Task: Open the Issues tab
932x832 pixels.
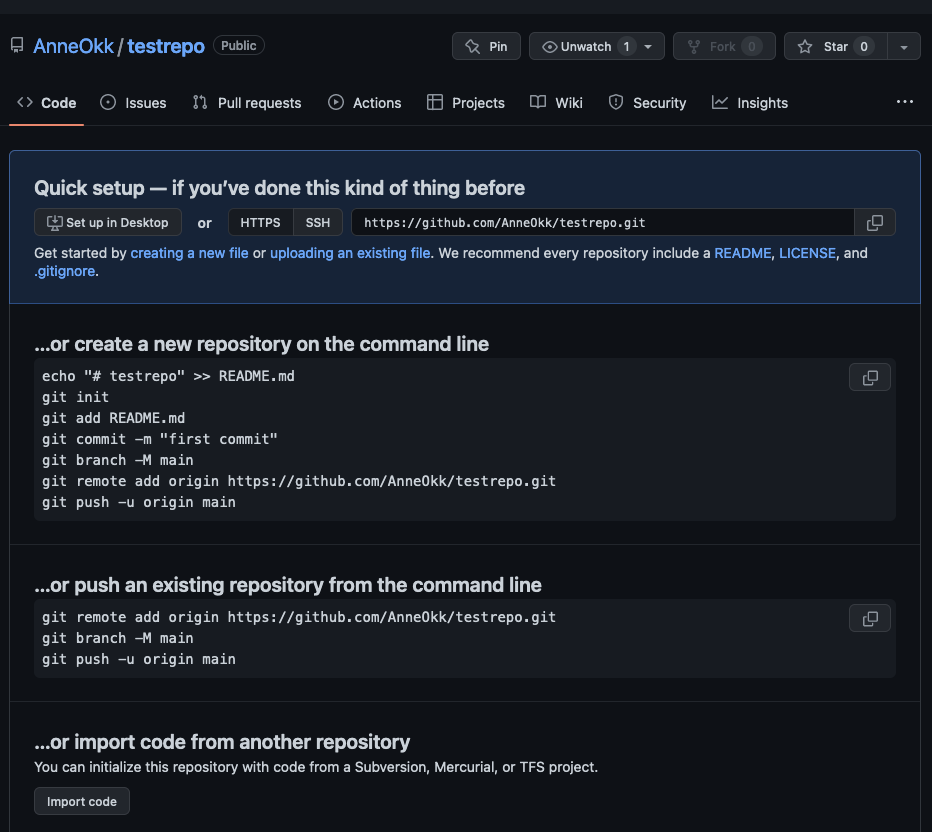Action: click(x=133, y=103)
